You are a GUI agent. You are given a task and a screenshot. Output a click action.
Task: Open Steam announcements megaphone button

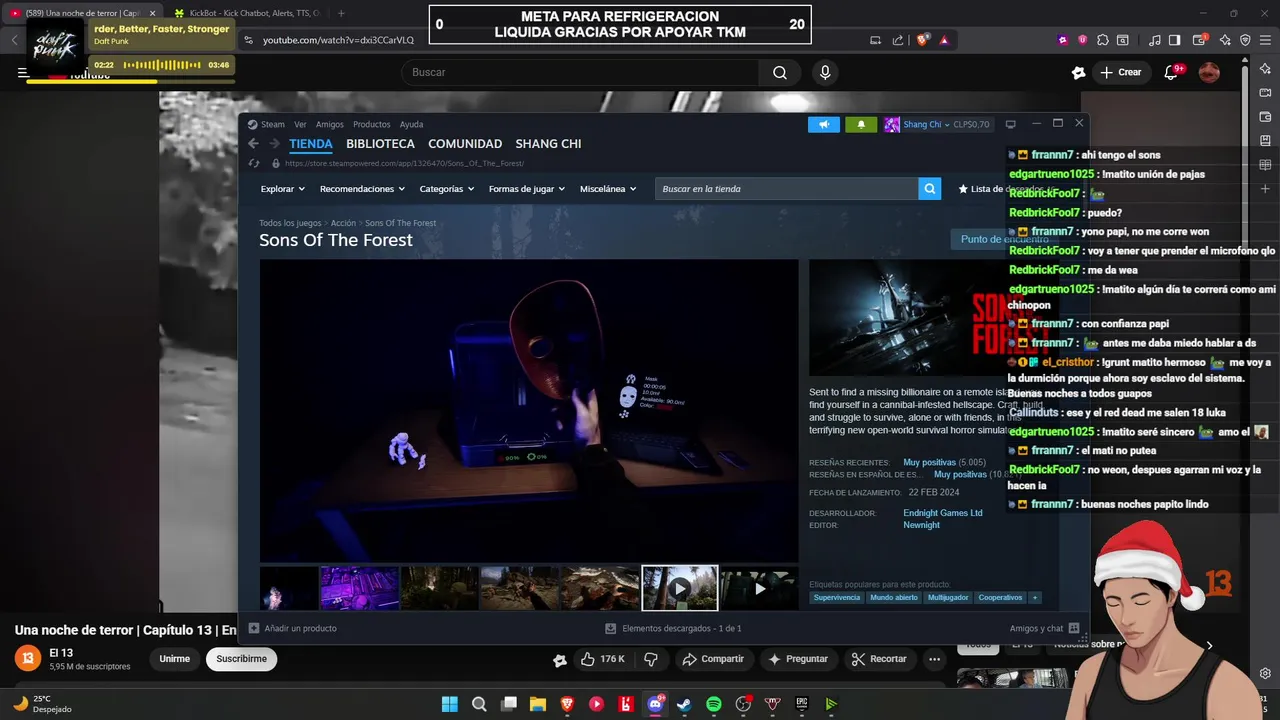point(824,124)
